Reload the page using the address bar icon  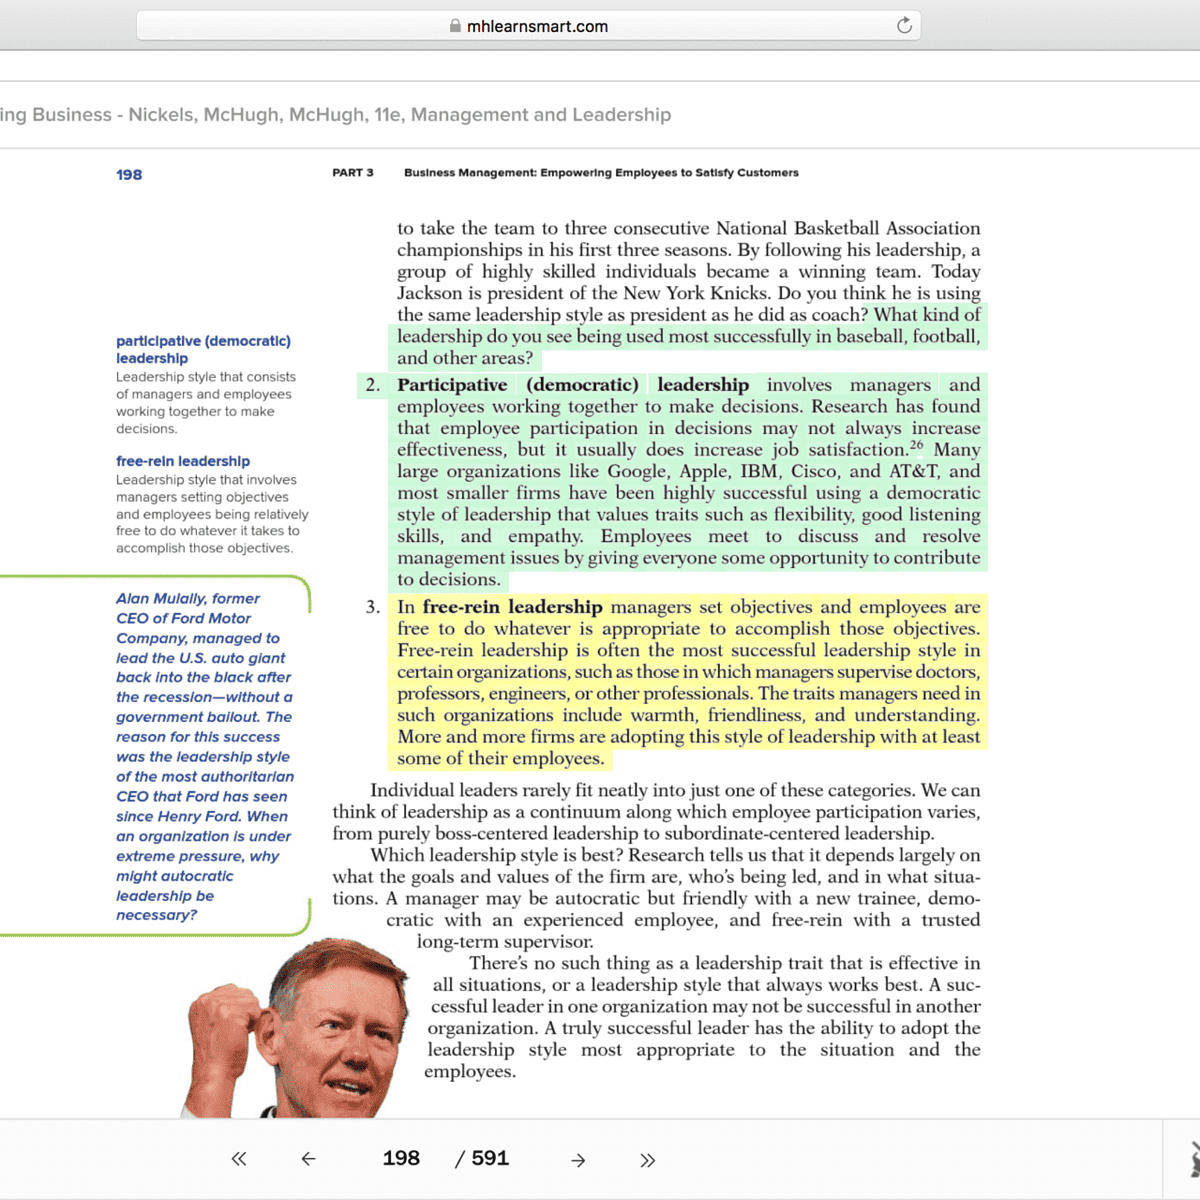click(904, 26)
